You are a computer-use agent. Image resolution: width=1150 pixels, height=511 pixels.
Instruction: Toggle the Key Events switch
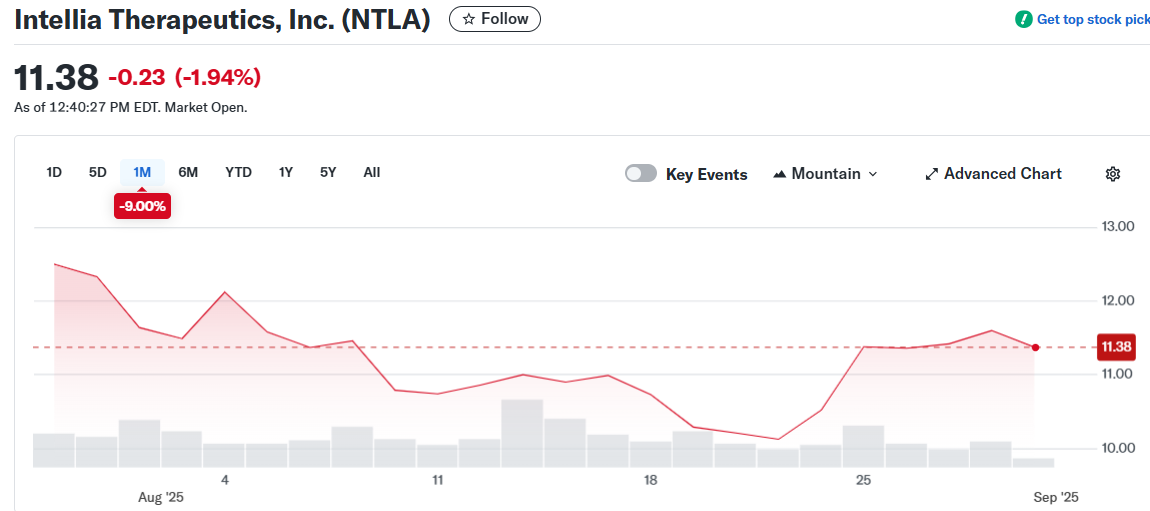[640, 174]
